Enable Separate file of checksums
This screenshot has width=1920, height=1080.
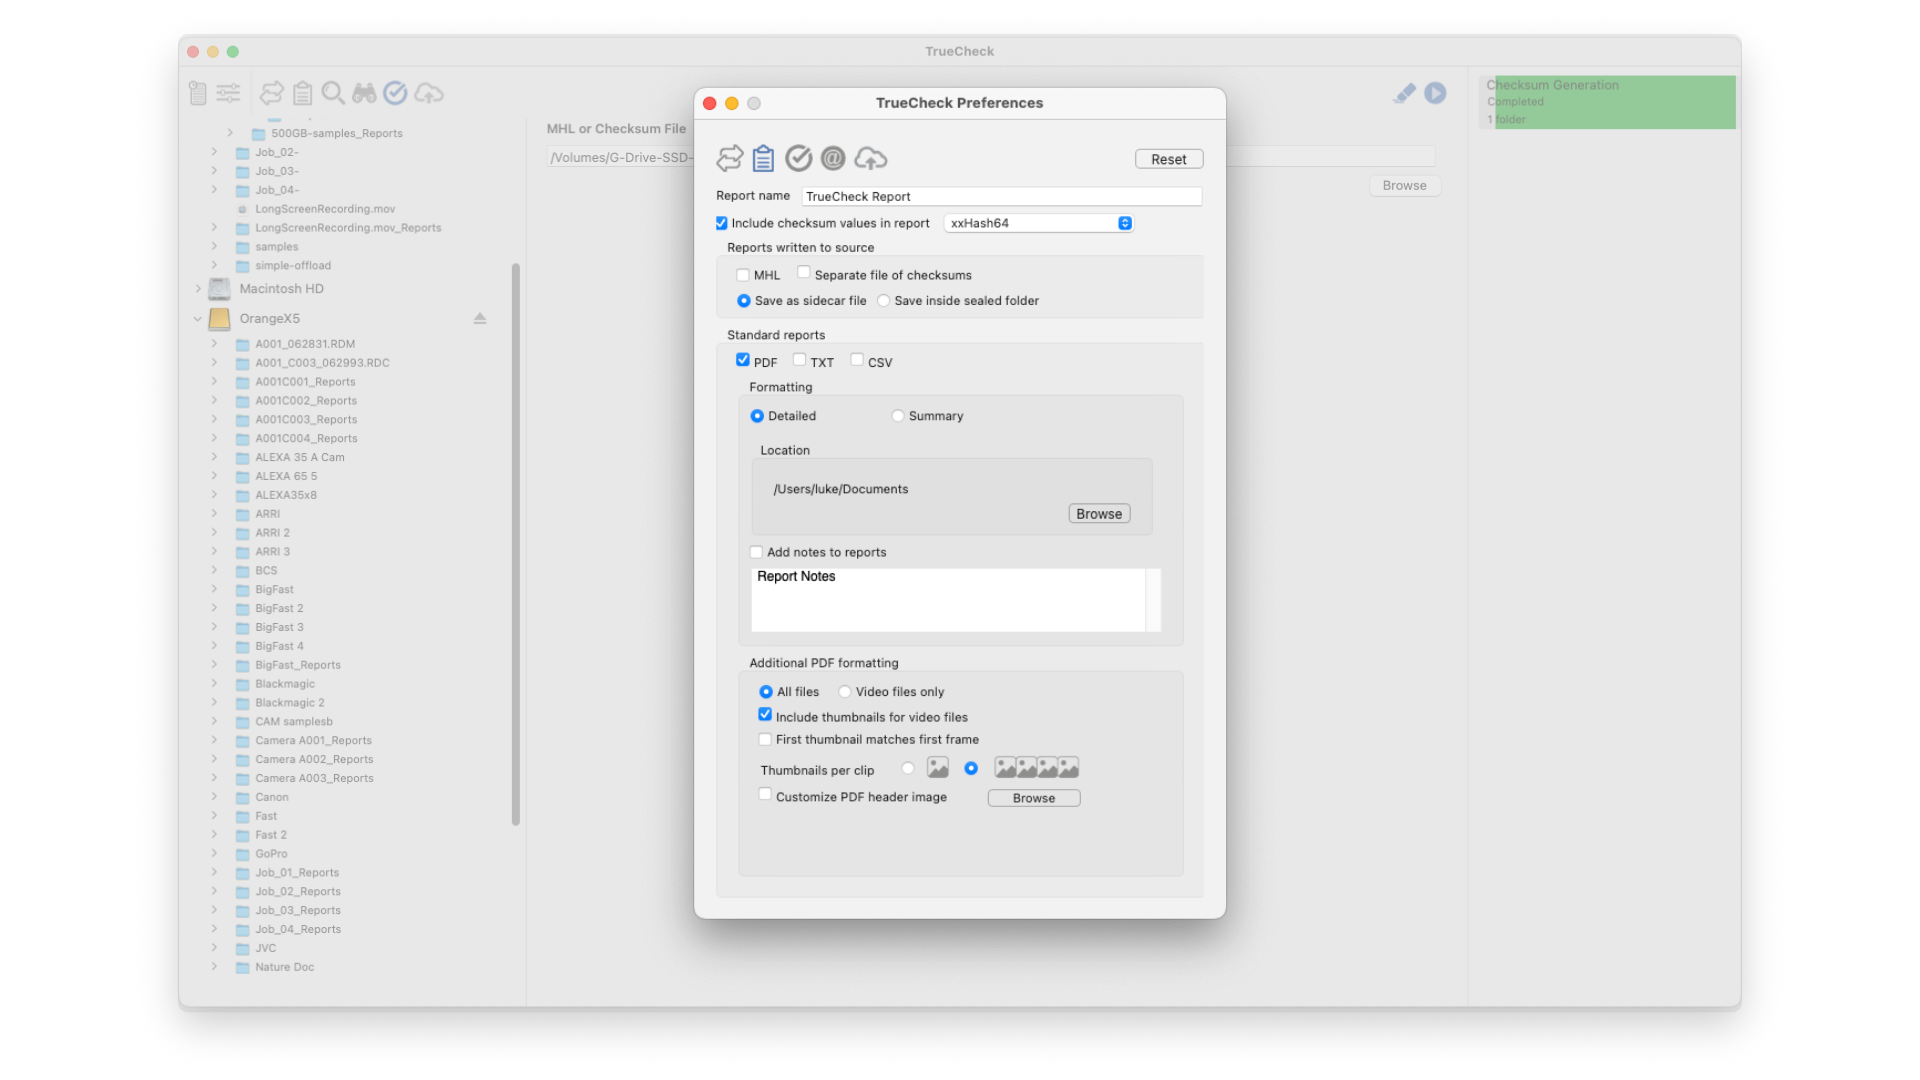click(803, 272)
